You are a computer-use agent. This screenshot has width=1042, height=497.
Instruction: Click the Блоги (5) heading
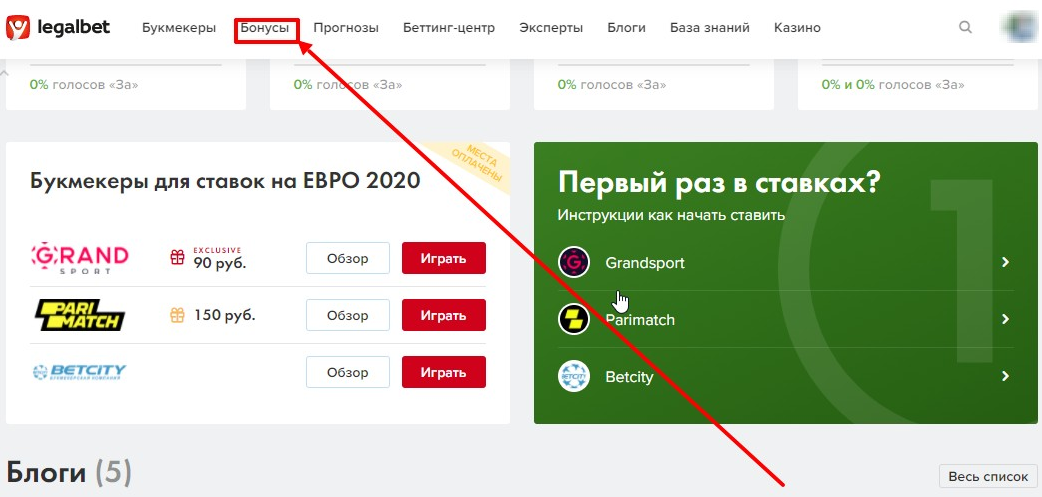[x=68, y=473]
